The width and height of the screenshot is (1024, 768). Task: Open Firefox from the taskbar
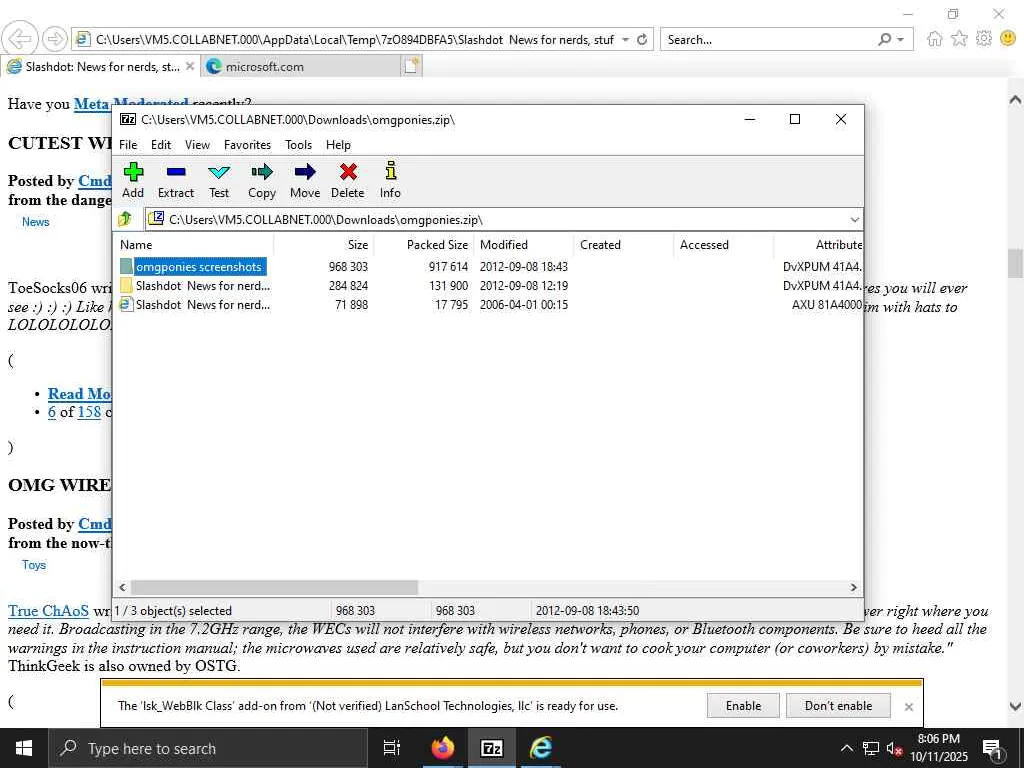coord(443,748)
